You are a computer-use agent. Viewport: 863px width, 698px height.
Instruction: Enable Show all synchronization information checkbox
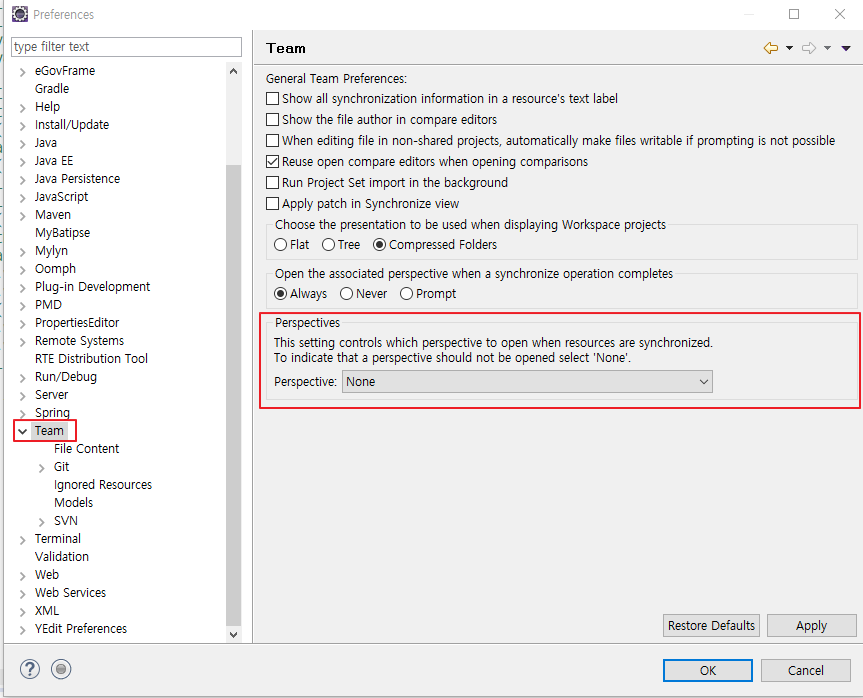click(272, 99)
